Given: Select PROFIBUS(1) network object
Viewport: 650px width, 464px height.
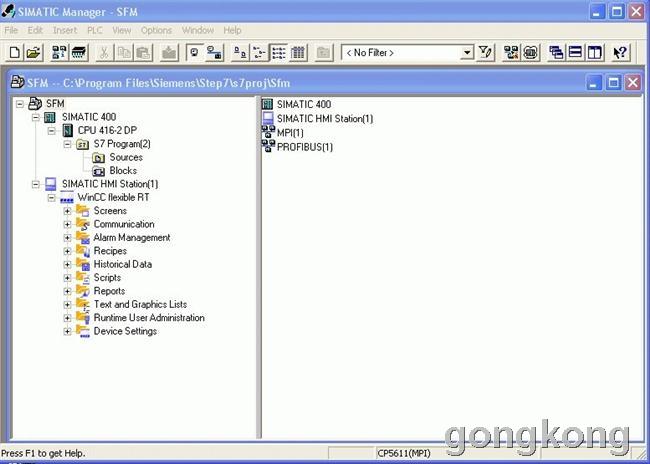Looking at the screenshot, I should pos(297,147).
